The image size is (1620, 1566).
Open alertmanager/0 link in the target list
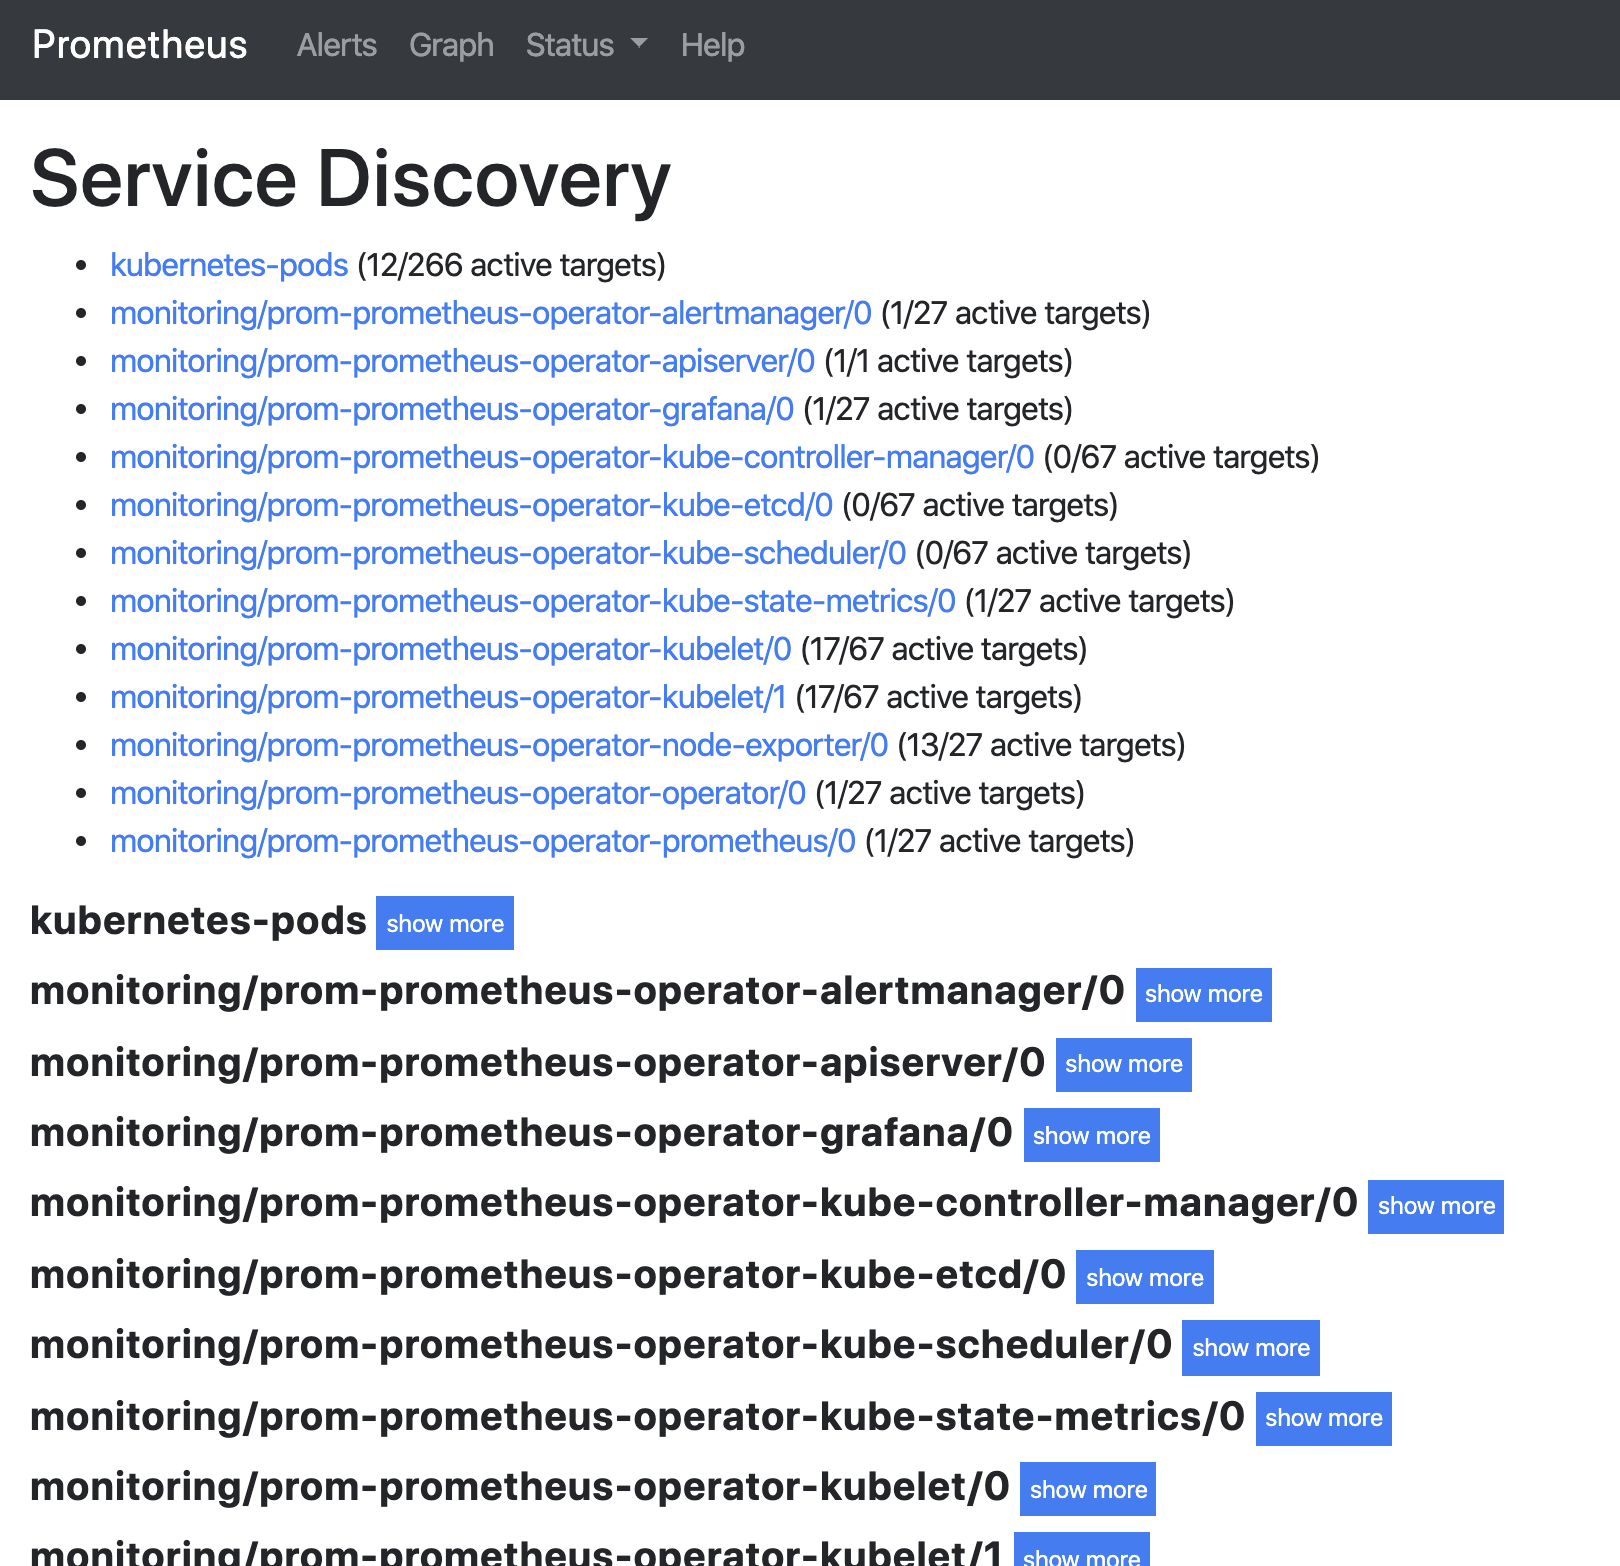click(491, 313)
